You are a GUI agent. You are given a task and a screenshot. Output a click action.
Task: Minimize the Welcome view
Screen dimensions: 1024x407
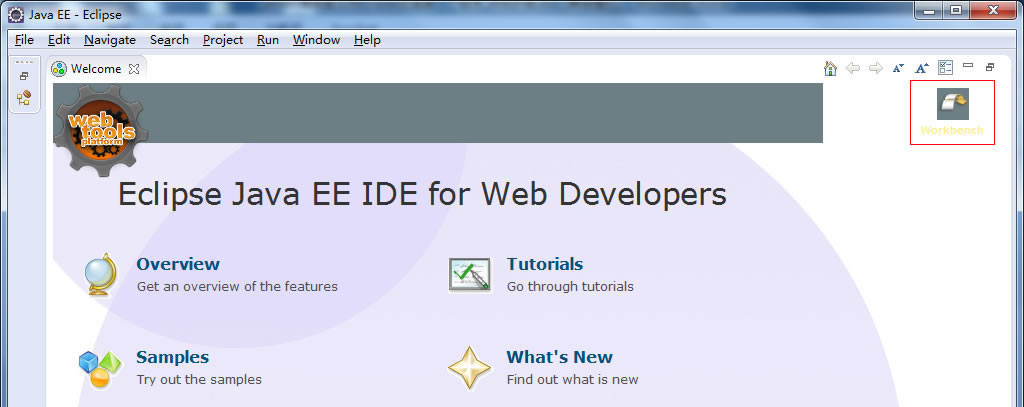968,65
